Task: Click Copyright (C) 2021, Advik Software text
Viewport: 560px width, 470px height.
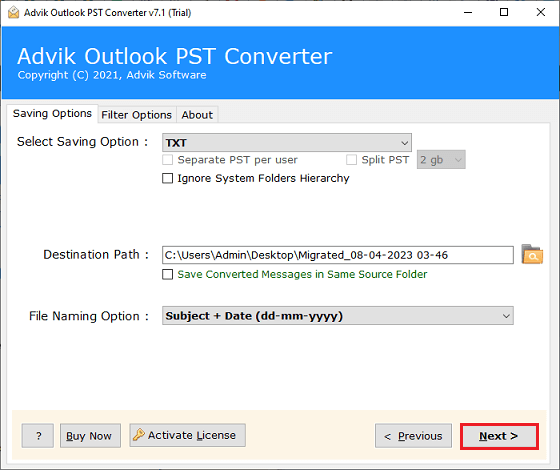Action: tap(112, 75)
